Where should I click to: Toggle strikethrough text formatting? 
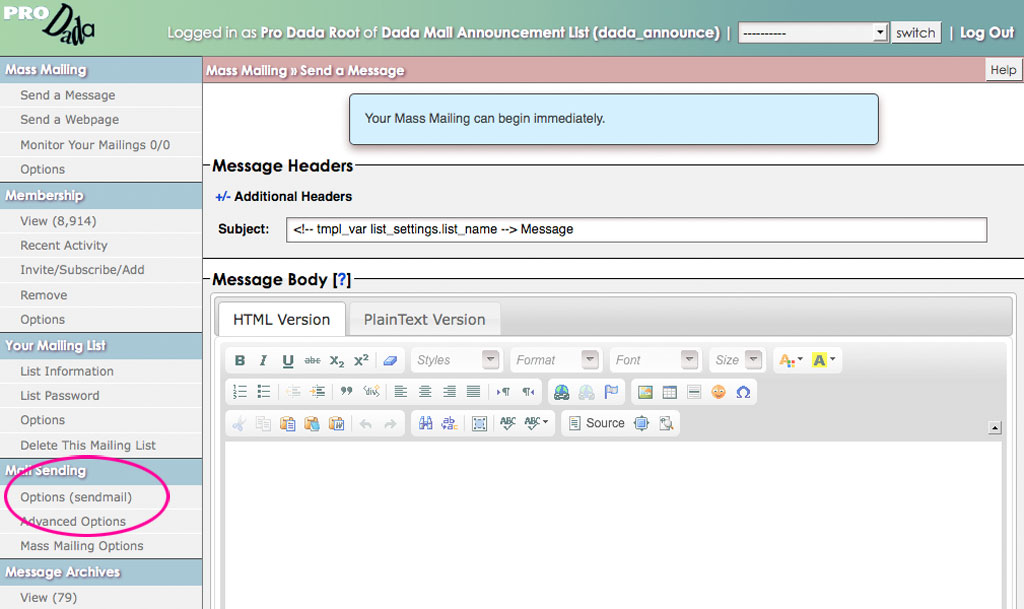(312, 360)
